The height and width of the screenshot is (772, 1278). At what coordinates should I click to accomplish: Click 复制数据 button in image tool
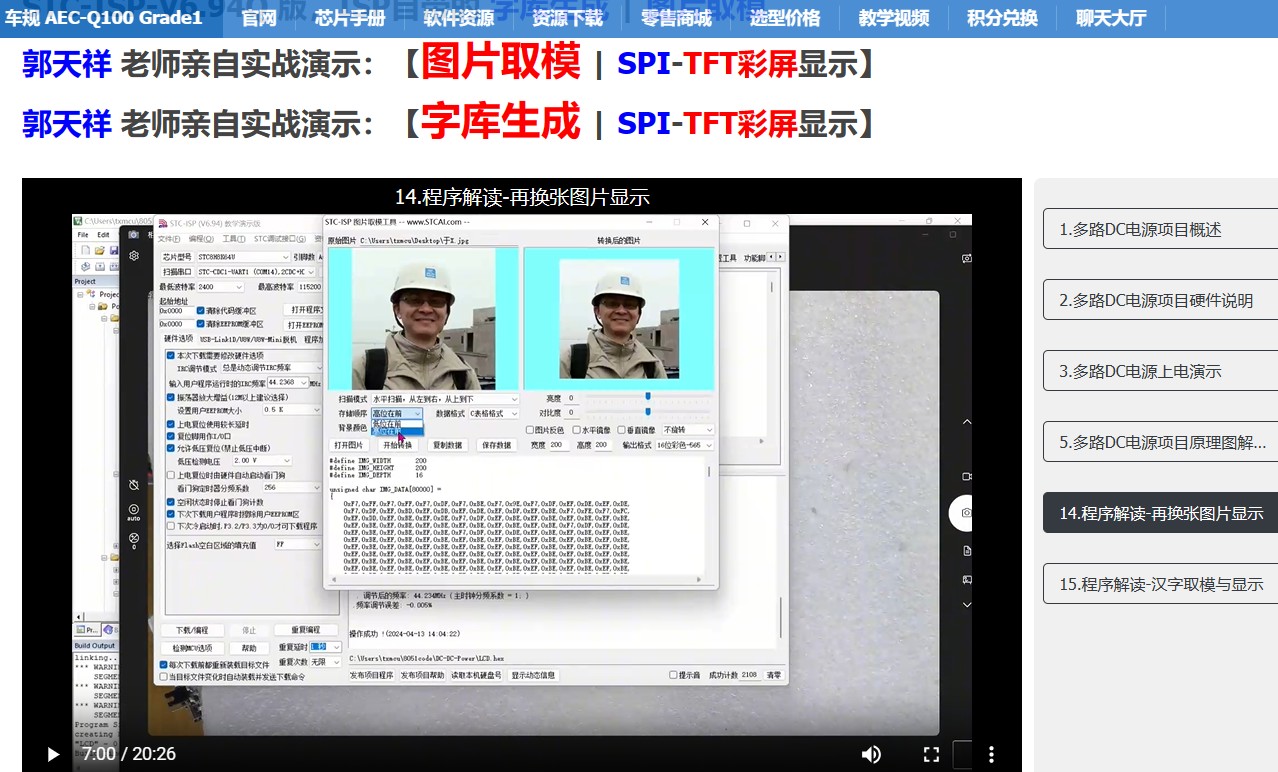click(447, 445)
